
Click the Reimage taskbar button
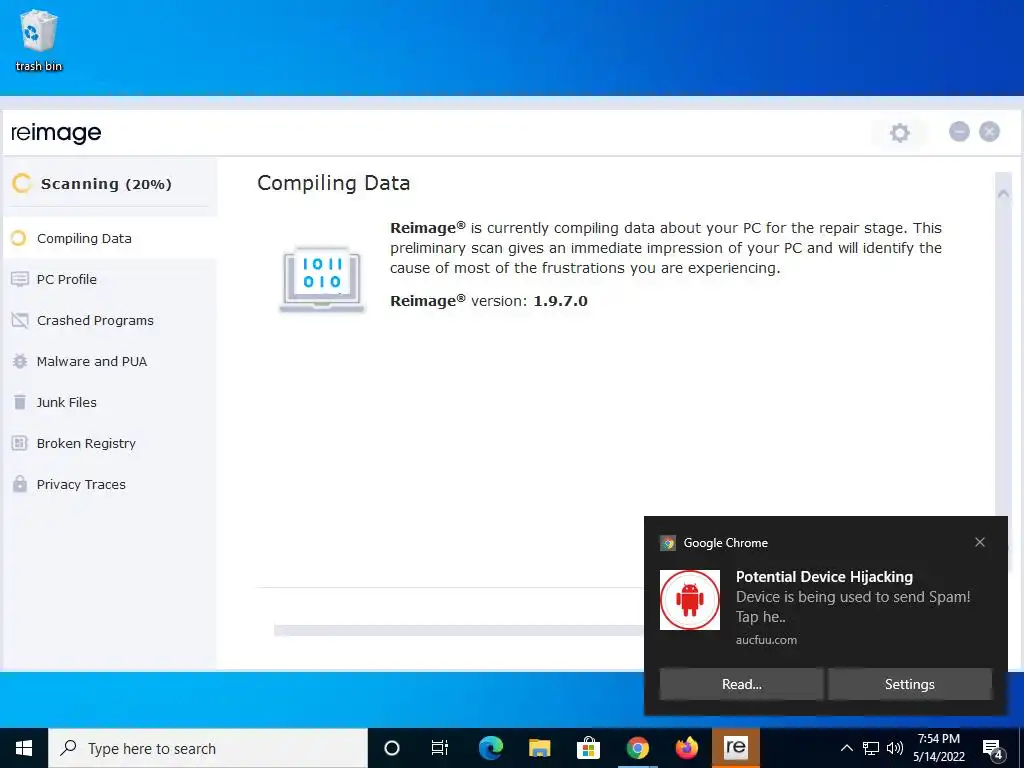(x=735, y=748)
